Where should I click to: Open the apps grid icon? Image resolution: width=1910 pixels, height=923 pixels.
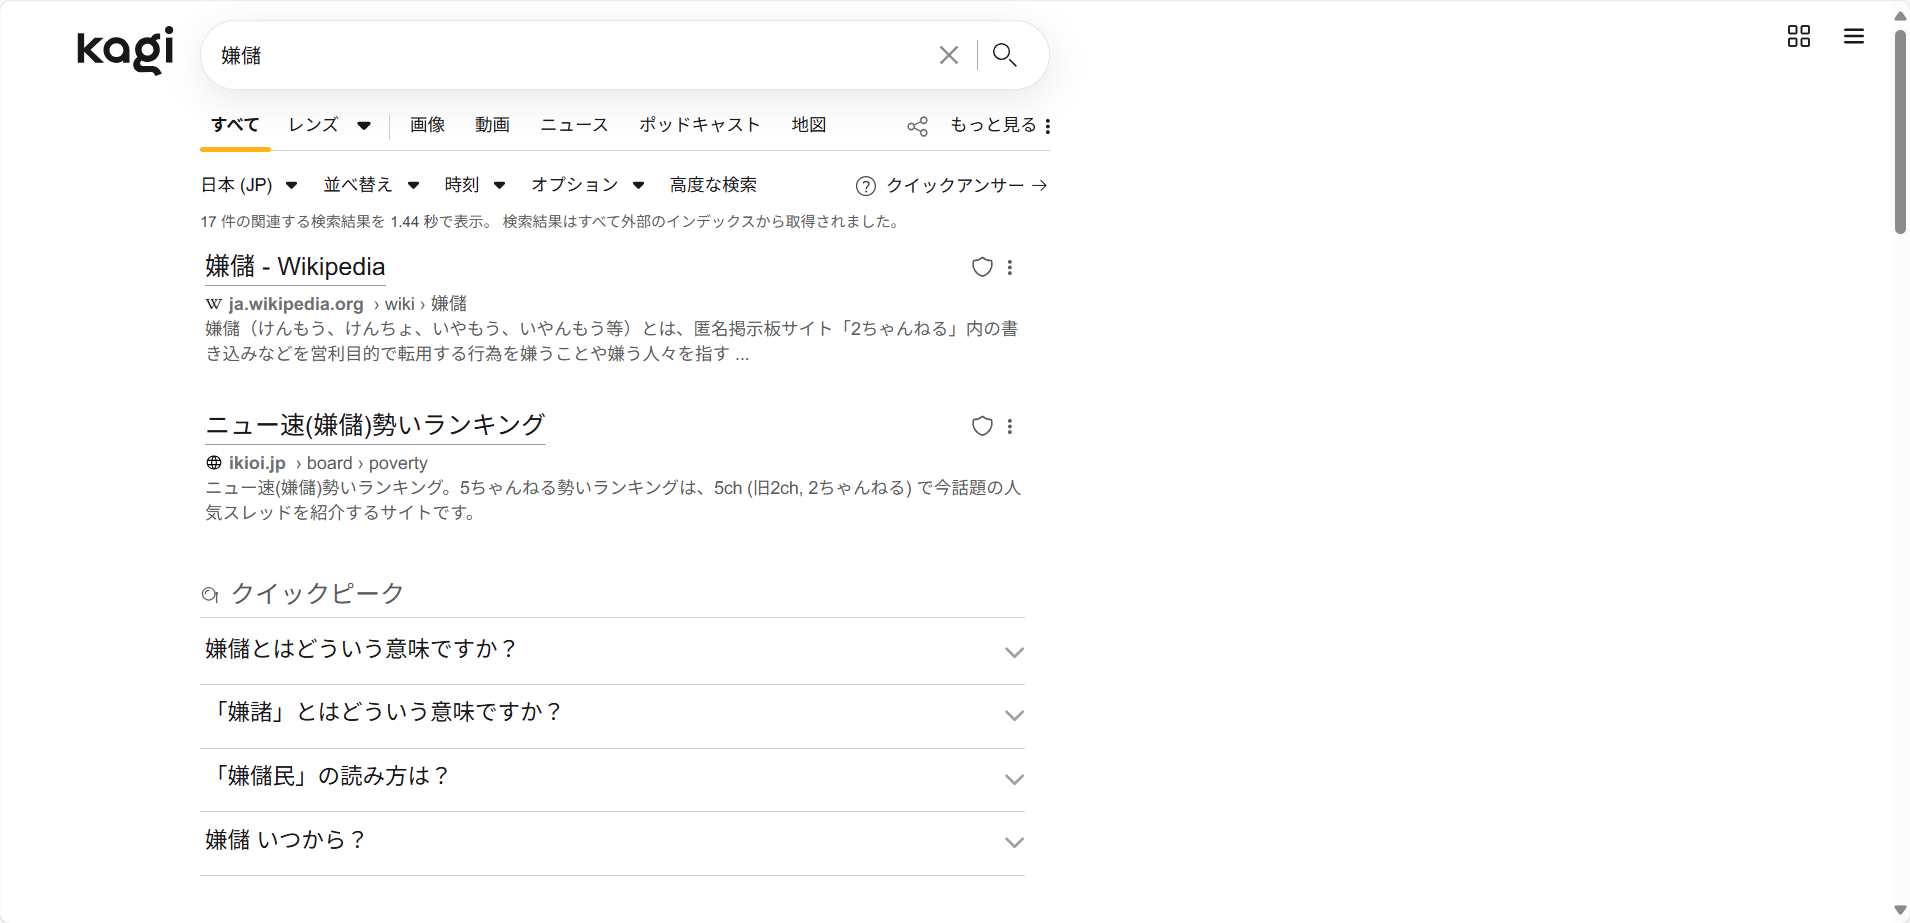pos(1798,37)
